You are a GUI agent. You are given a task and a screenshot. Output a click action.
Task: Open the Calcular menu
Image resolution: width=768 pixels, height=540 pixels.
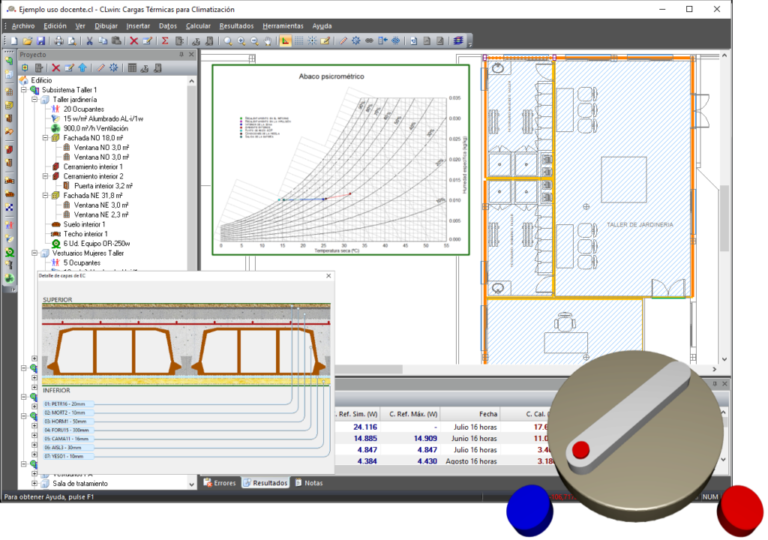click(x=198, y=26)
